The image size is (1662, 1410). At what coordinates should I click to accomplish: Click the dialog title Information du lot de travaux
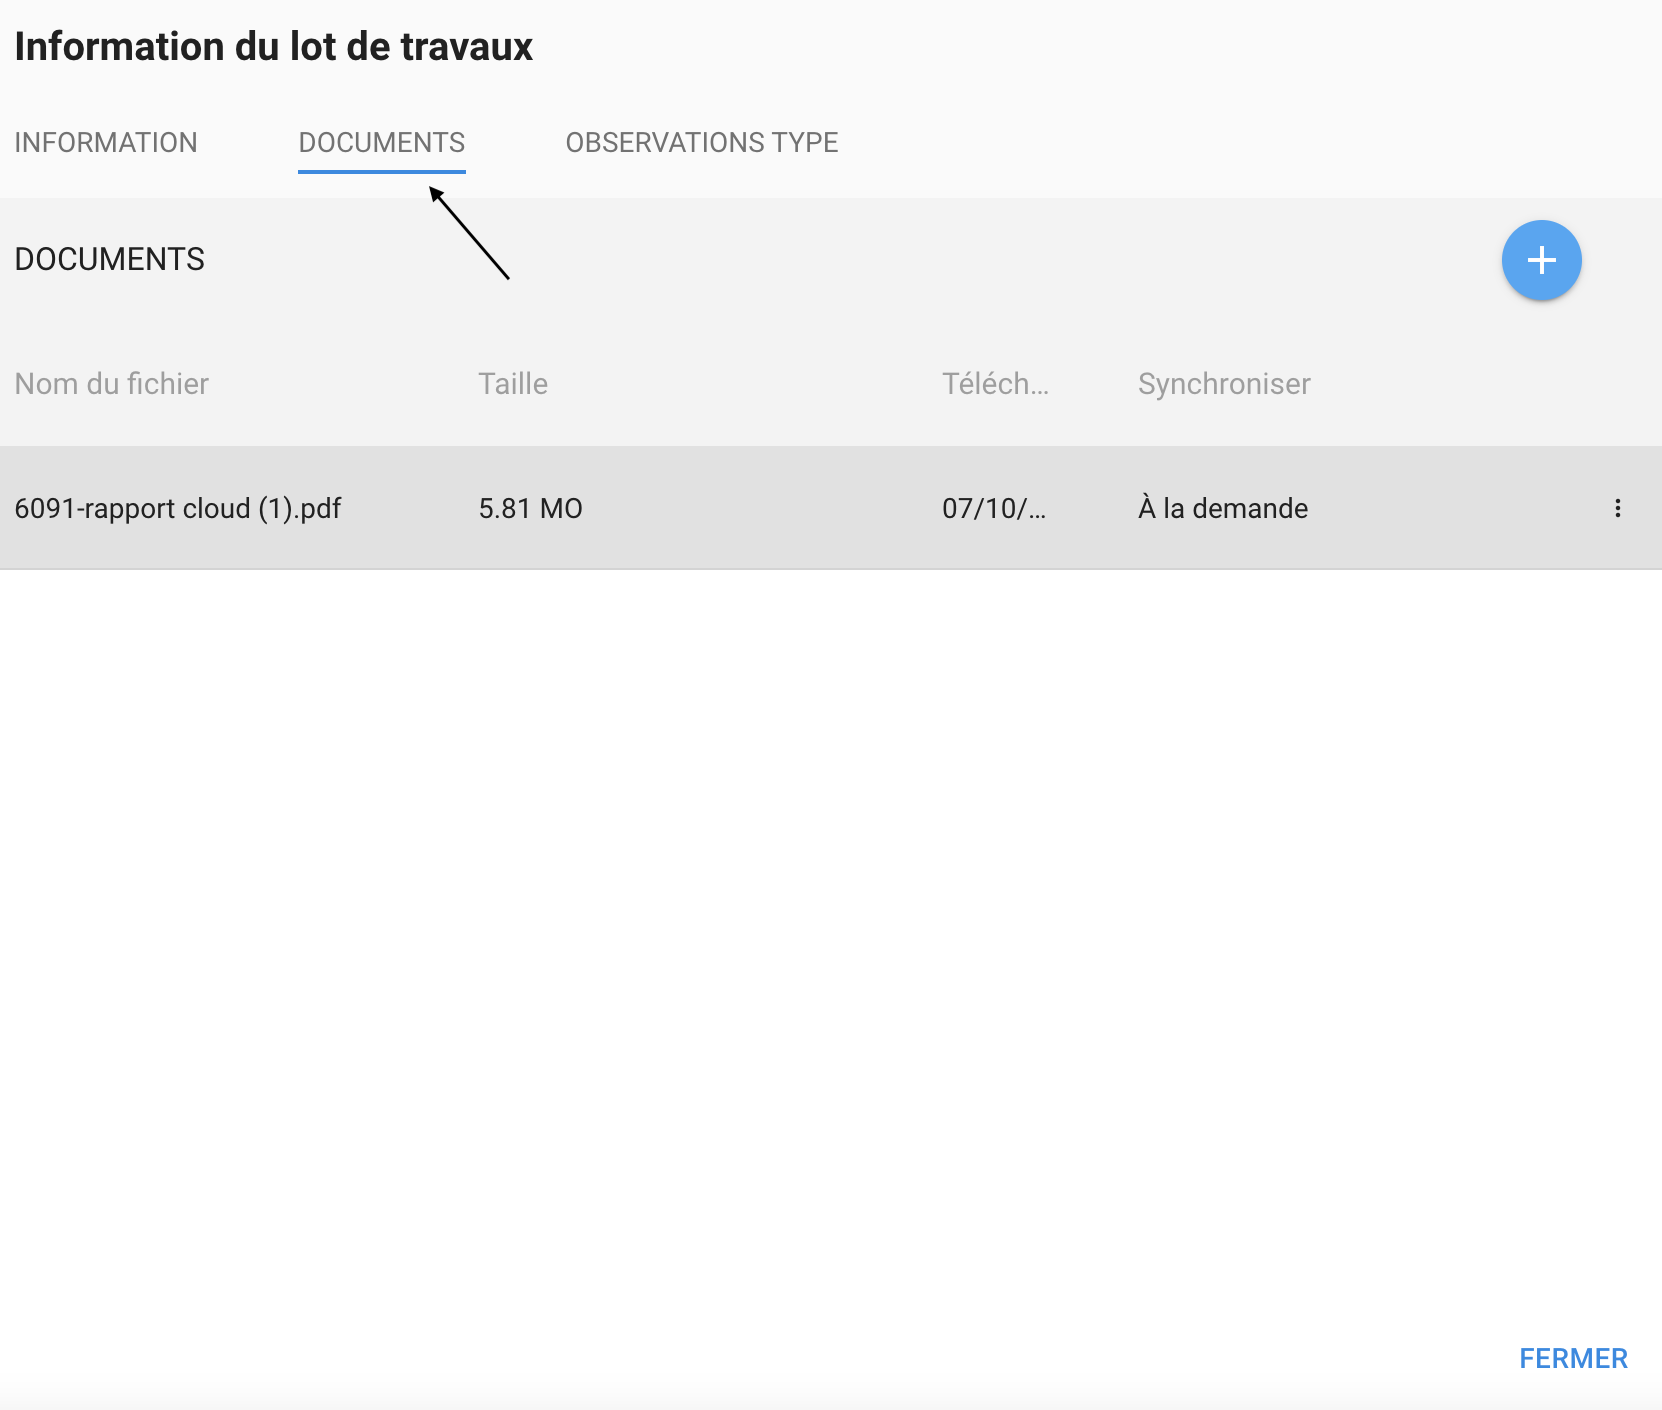coord(274,47)
